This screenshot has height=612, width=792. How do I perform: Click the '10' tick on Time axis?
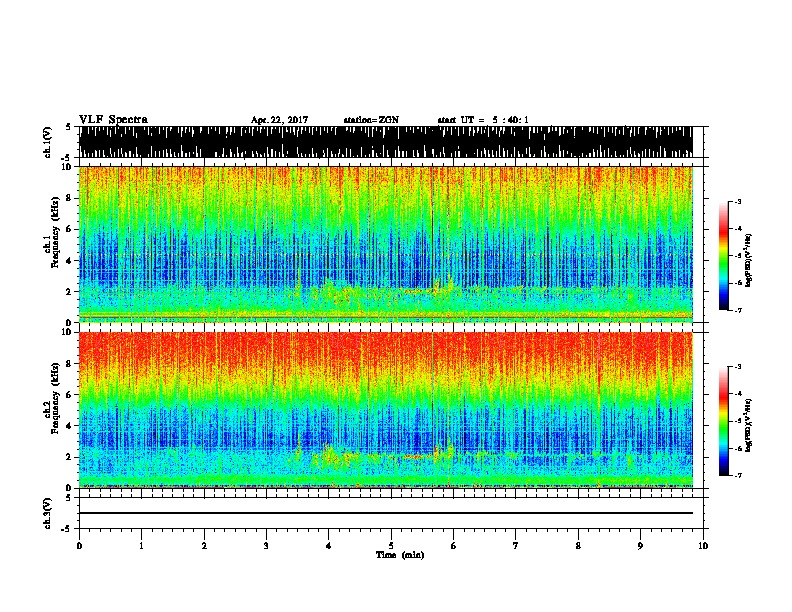tap(703, 546)
